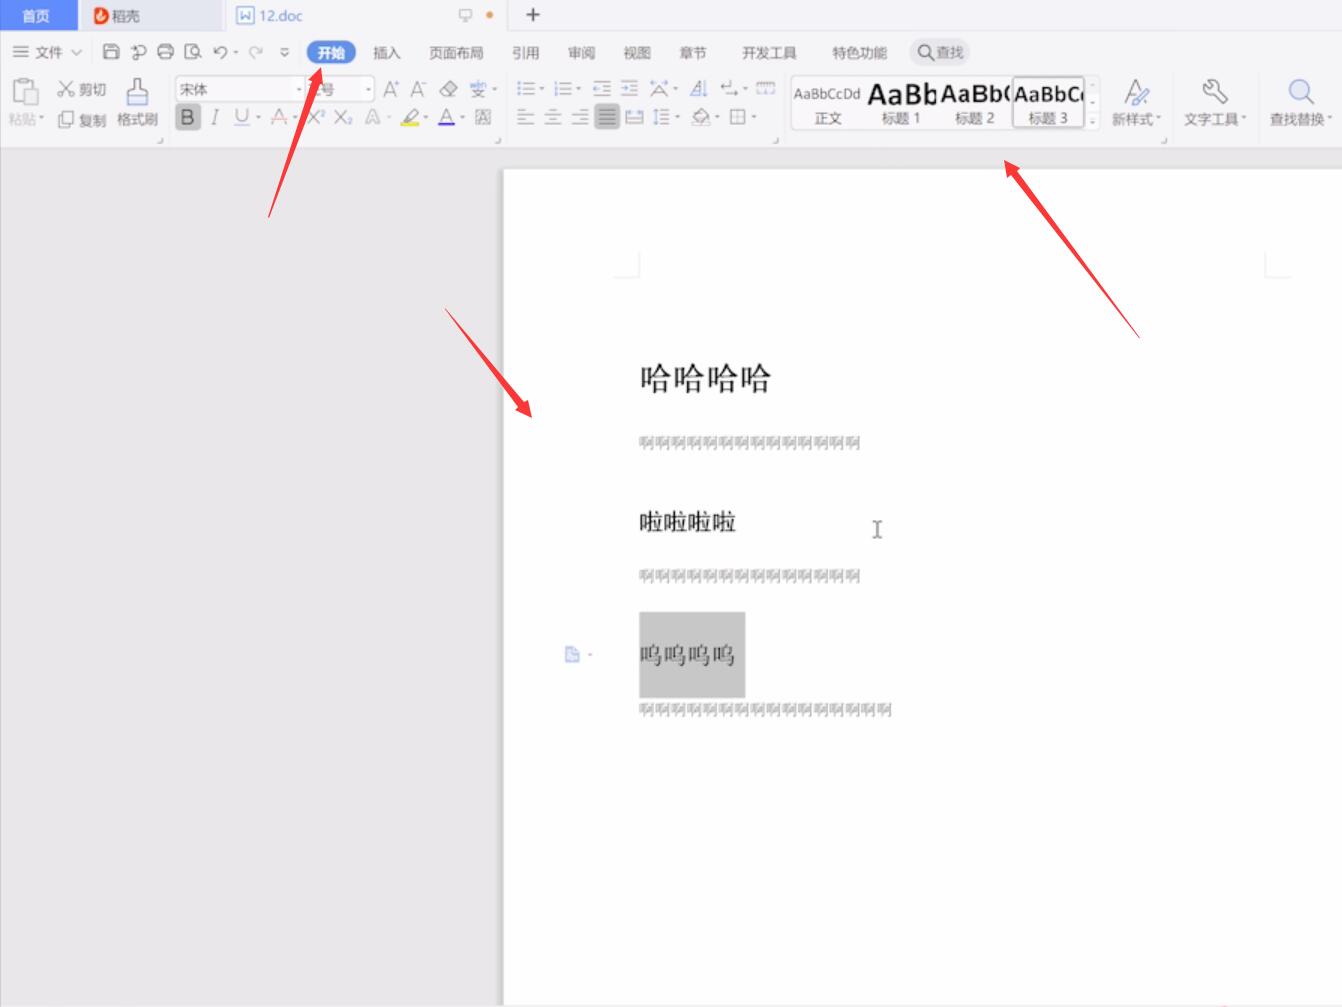1342x1007 pixels.
Task: Open 查找替换 dropdown
Action: [x=1300, y=104]
